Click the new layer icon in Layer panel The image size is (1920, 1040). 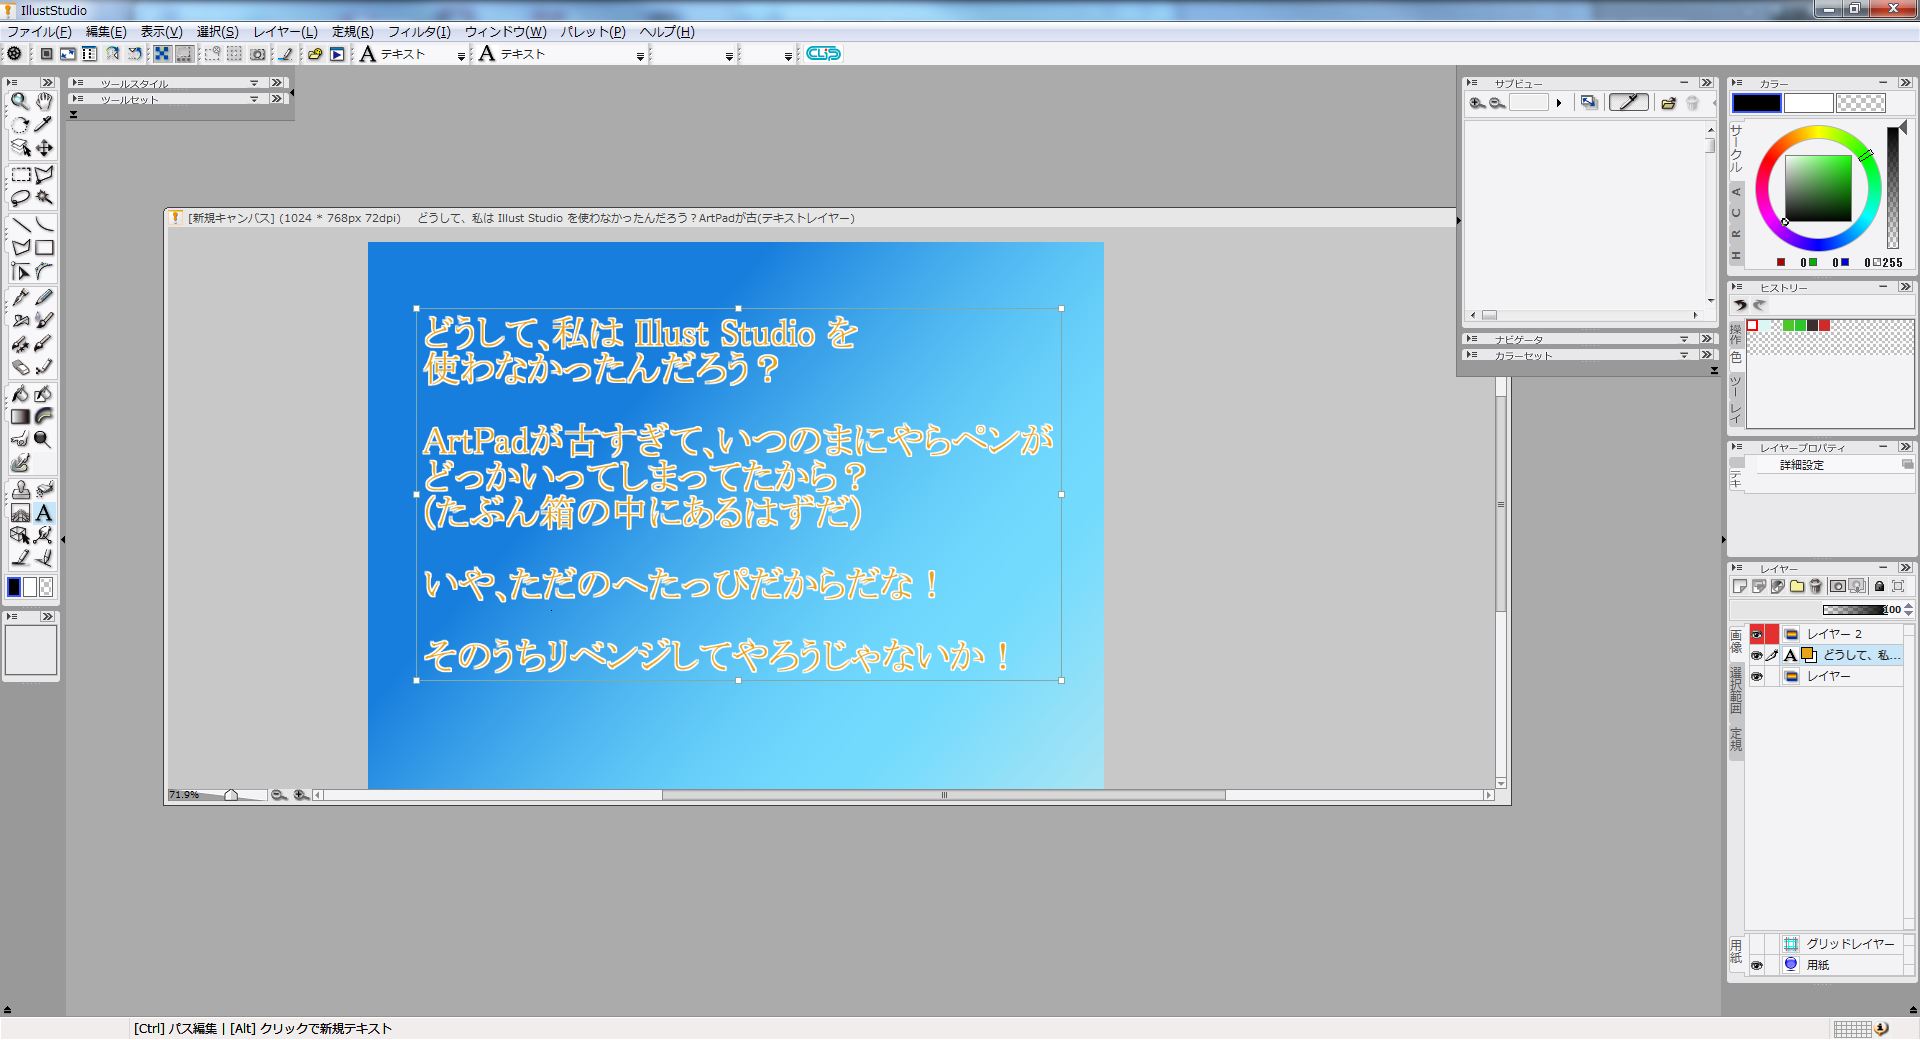[x=1740, y=587]
